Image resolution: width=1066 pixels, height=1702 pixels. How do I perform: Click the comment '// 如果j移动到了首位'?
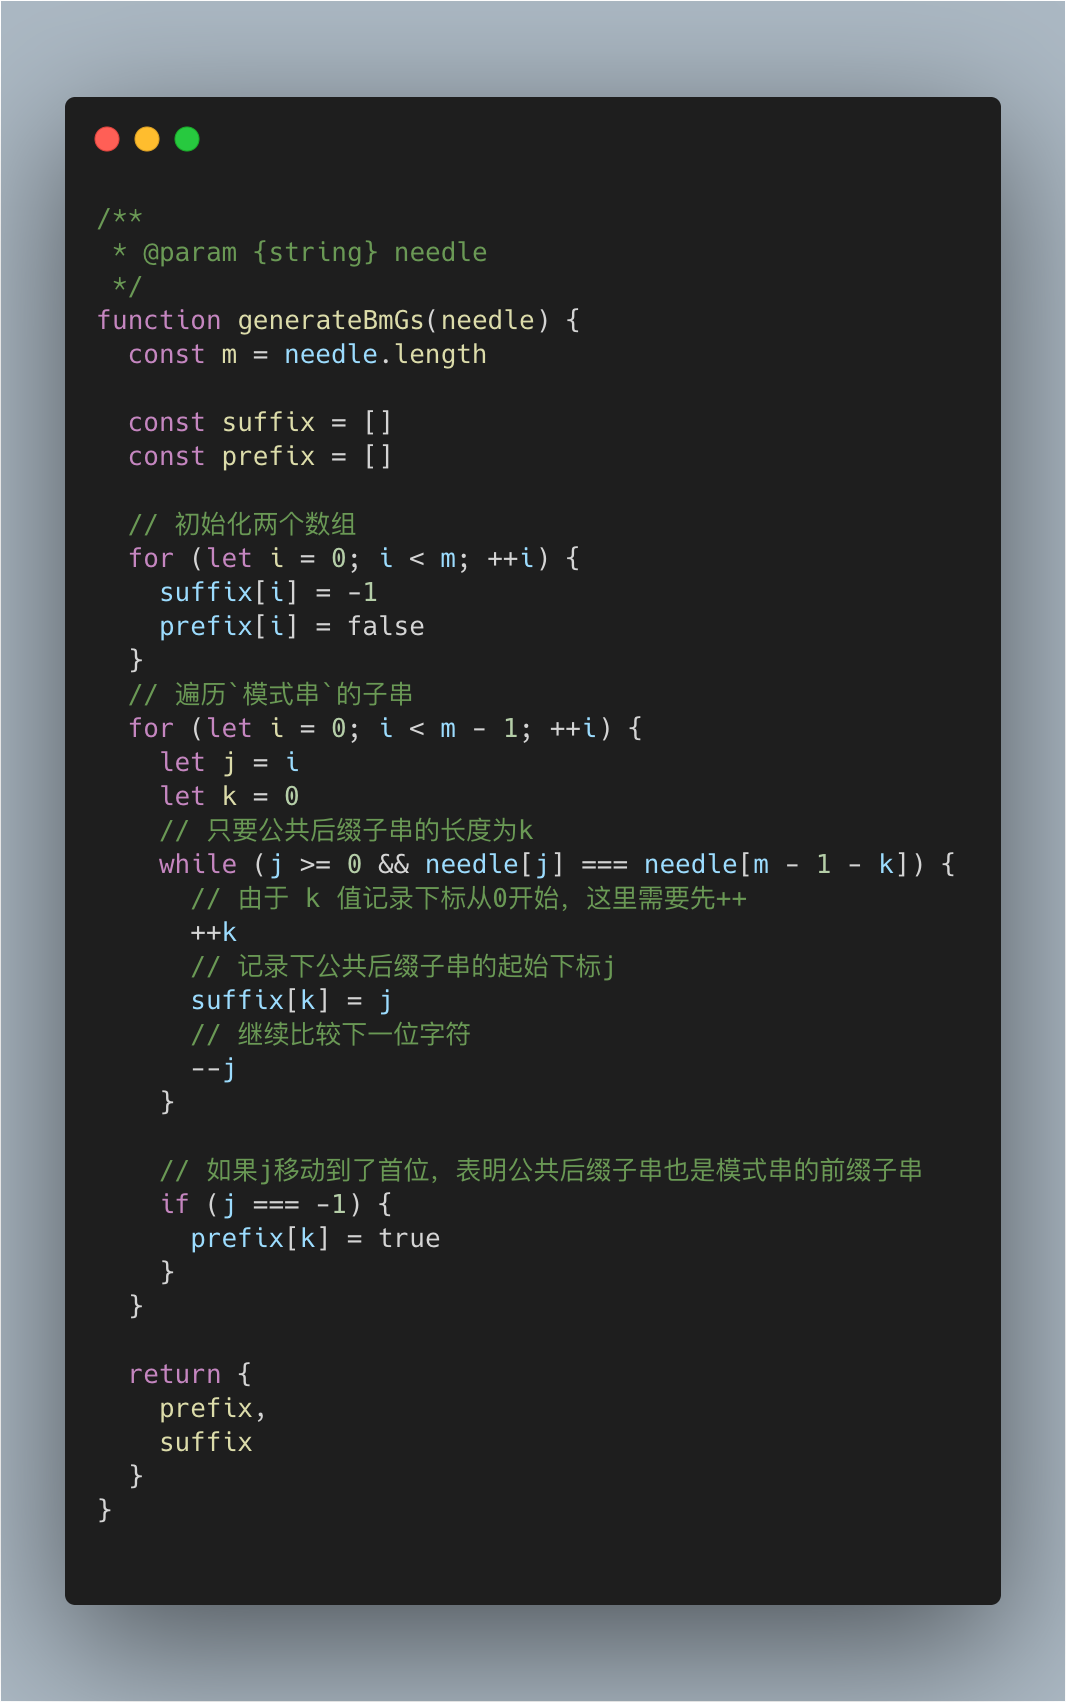pos(541,1170)
